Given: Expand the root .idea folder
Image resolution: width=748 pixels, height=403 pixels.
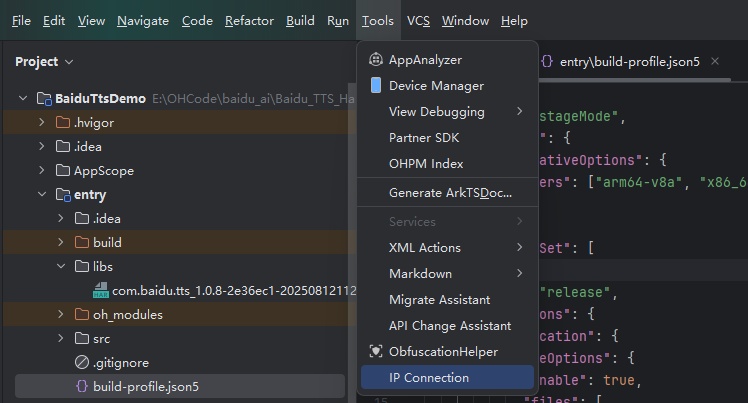Looking at the screenshot, I should 42,146.
